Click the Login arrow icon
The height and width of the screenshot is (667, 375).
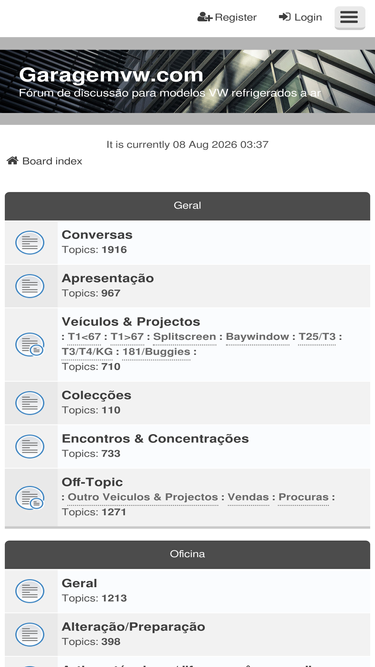tap(284, 17)
